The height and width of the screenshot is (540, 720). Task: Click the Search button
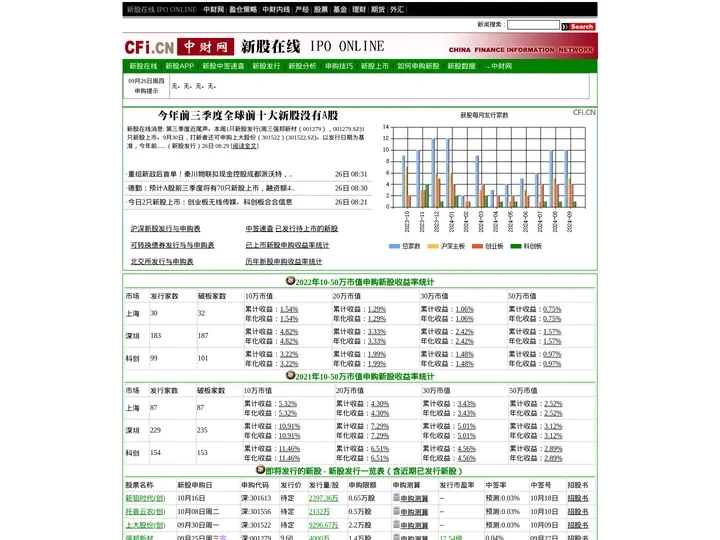[x=582, y=27]
